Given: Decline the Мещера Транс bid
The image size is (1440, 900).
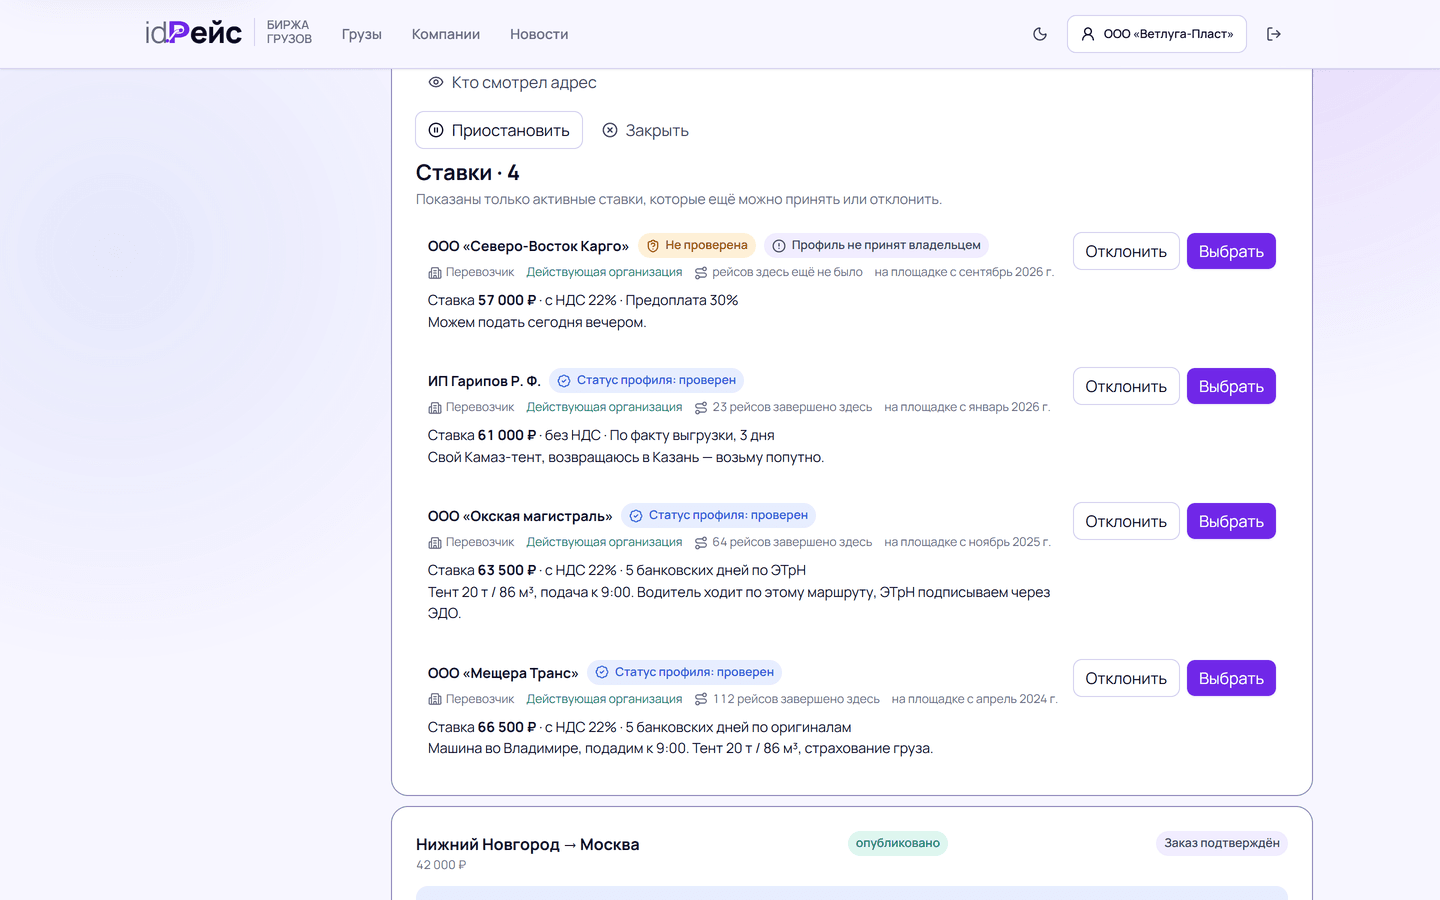Looking at the screenshot, I should coord(1126,678).
